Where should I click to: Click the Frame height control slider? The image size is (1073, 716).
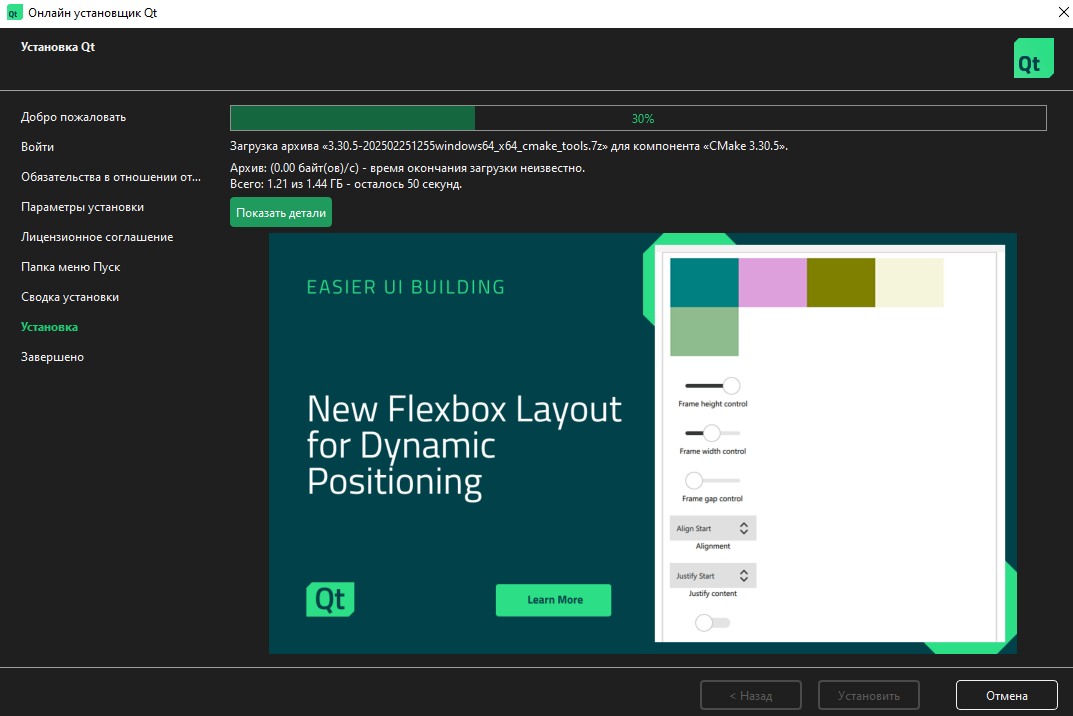point(712,386)
